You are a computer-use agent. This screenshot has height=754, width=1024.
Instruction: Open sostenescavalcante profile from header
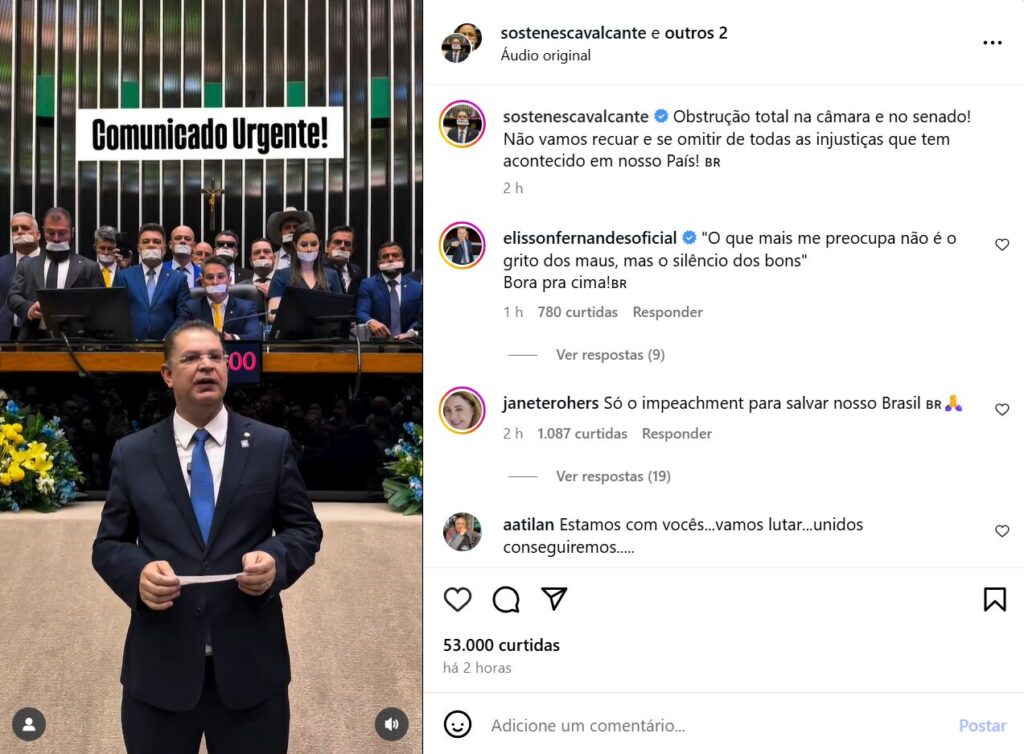[x=573, y=33]
